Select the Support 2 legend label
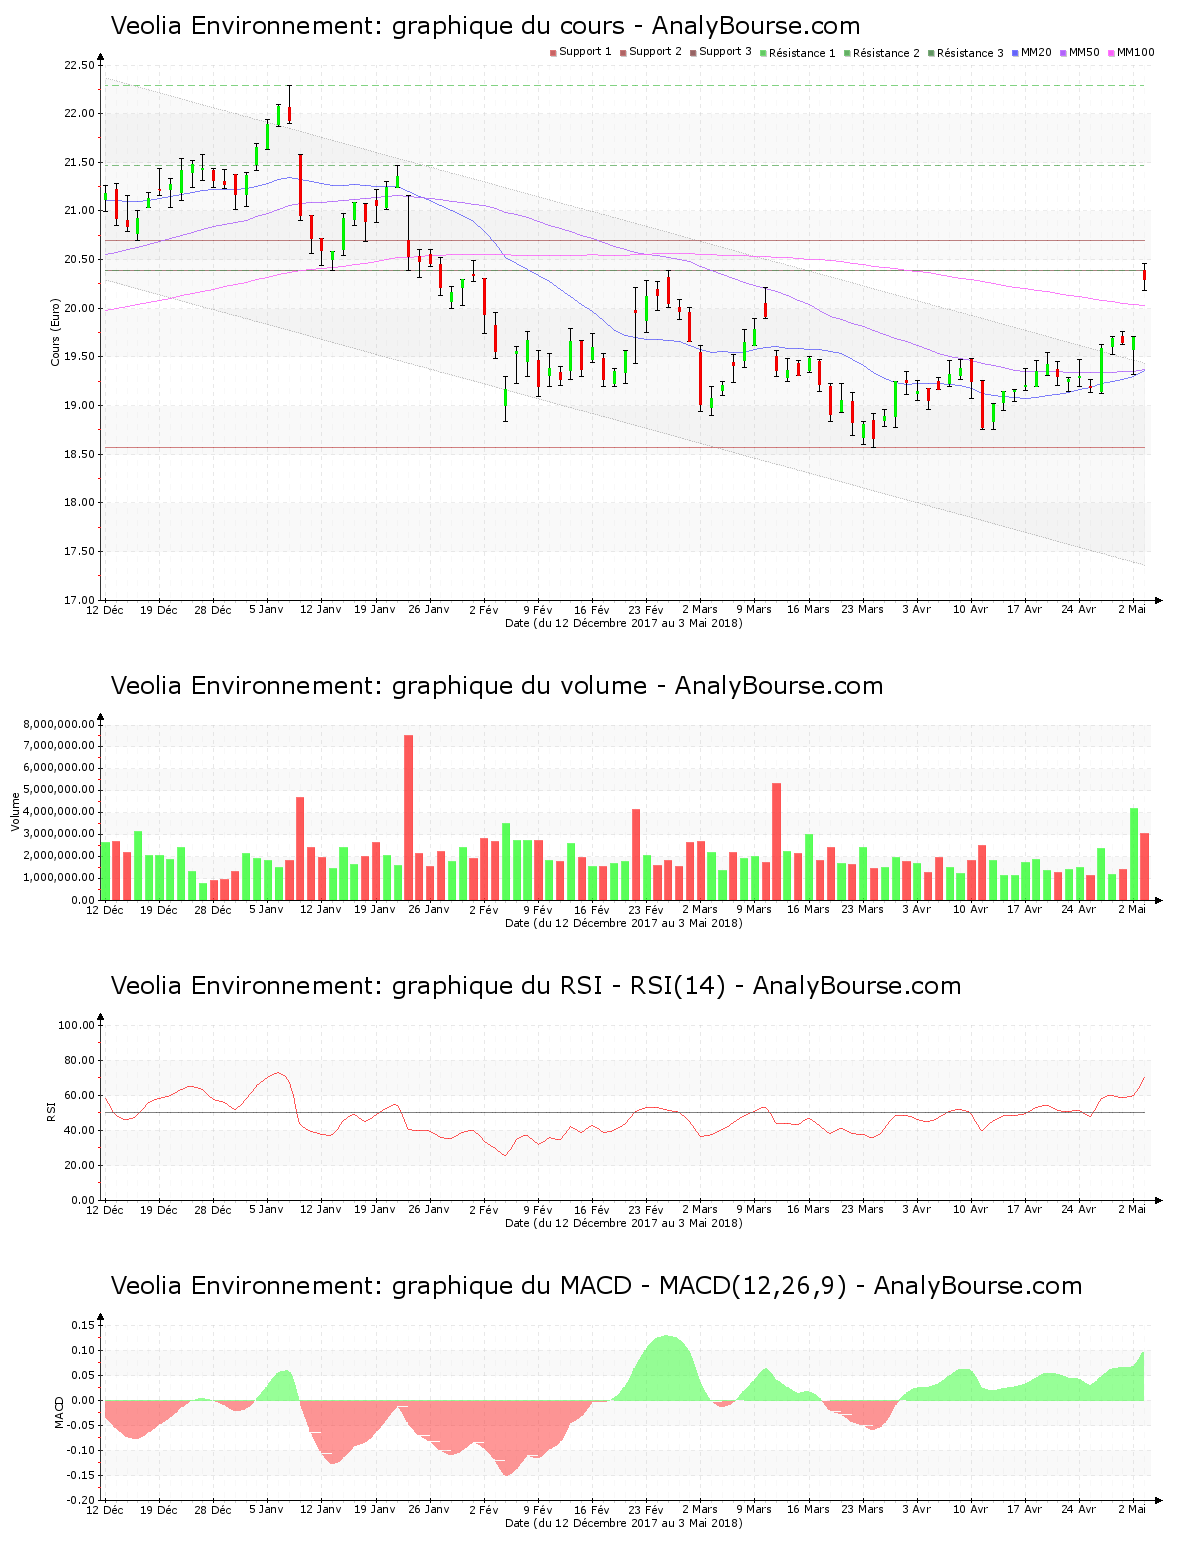The image size is (1200, 1550). point(655,52)
